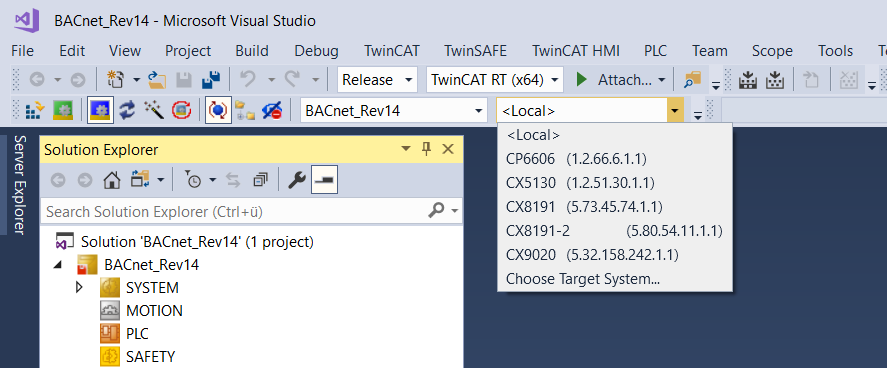The image size is (887, 368).
Task: Toggle the blue TwinCAT Config Mode icon
Action: tap(100, 110)
